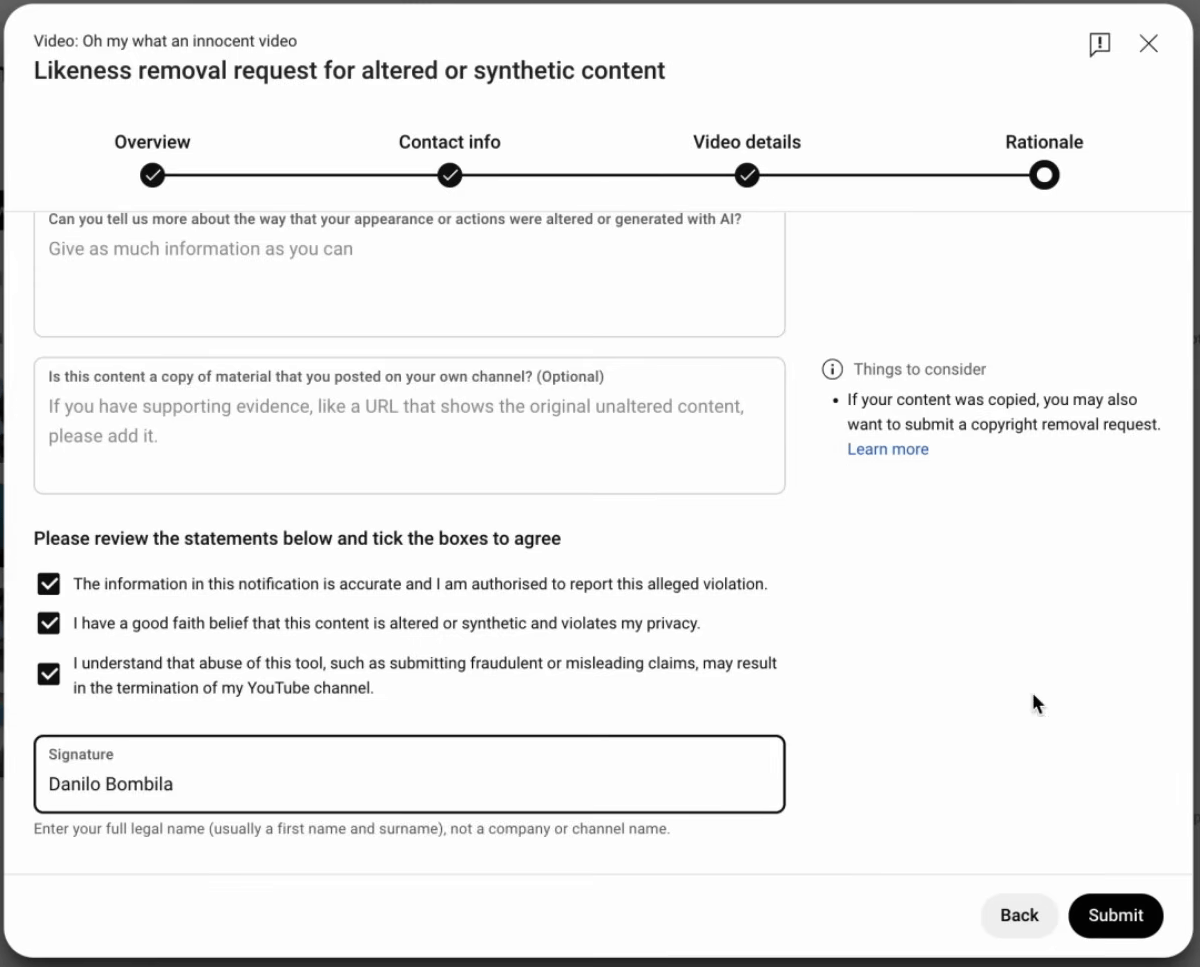
Task: Uncheck the information is accurate statement checkbox
Action: click(x=48, y=584)
